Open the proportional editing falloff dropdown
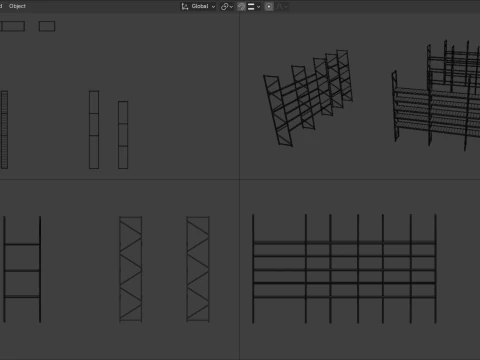 coord(282,6)
